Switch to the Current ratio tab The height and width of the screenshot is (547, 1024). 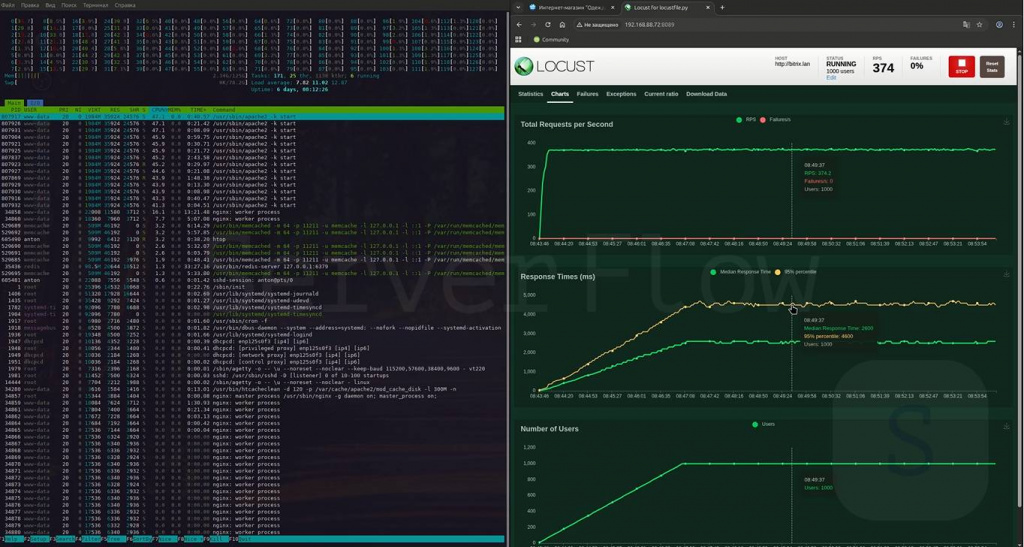pyautogui.click(x=661, y=94)
